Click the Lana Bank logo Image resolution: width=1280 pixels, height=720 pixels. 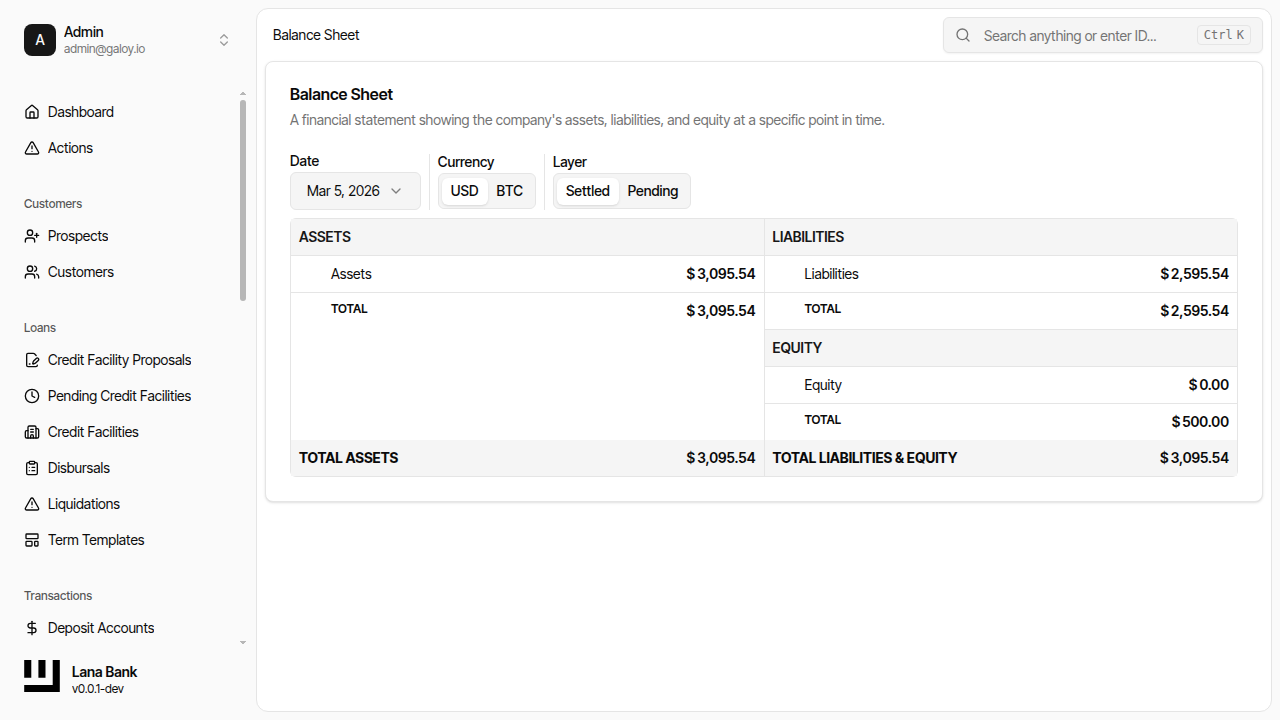(x=41, y=676)
